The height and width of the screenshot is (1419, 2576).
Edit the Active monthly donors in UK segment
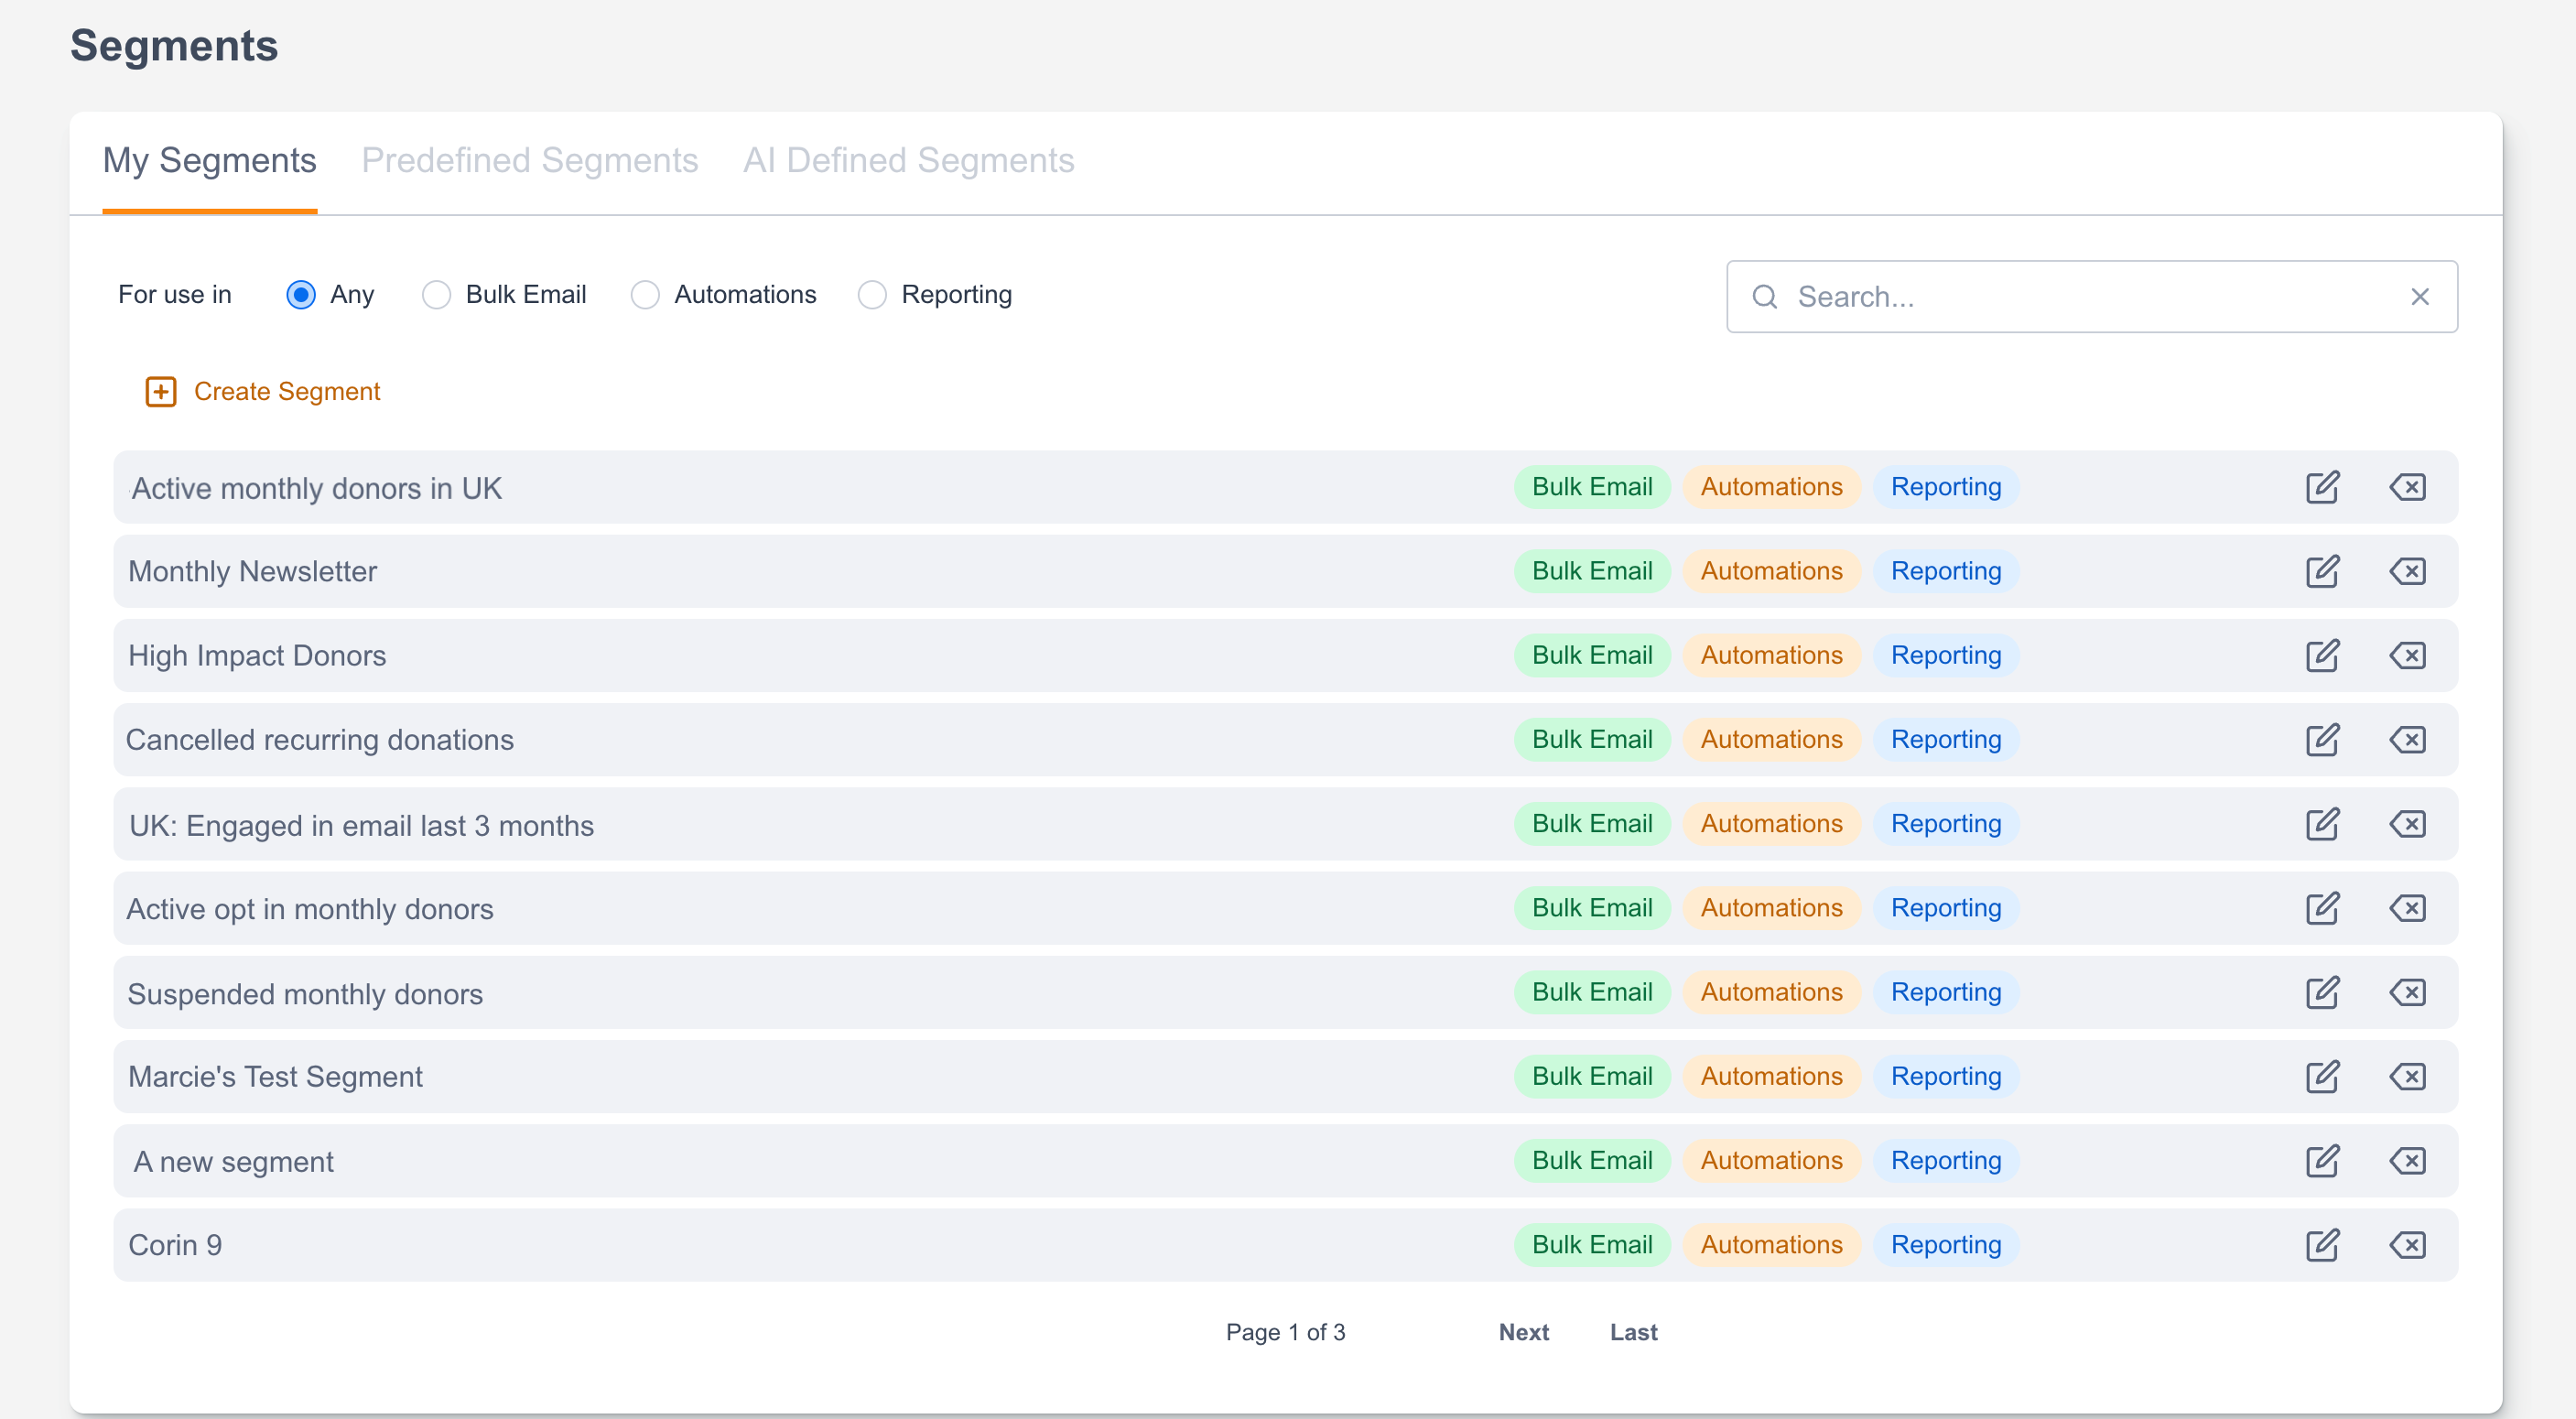click(x=2322, y=487)
